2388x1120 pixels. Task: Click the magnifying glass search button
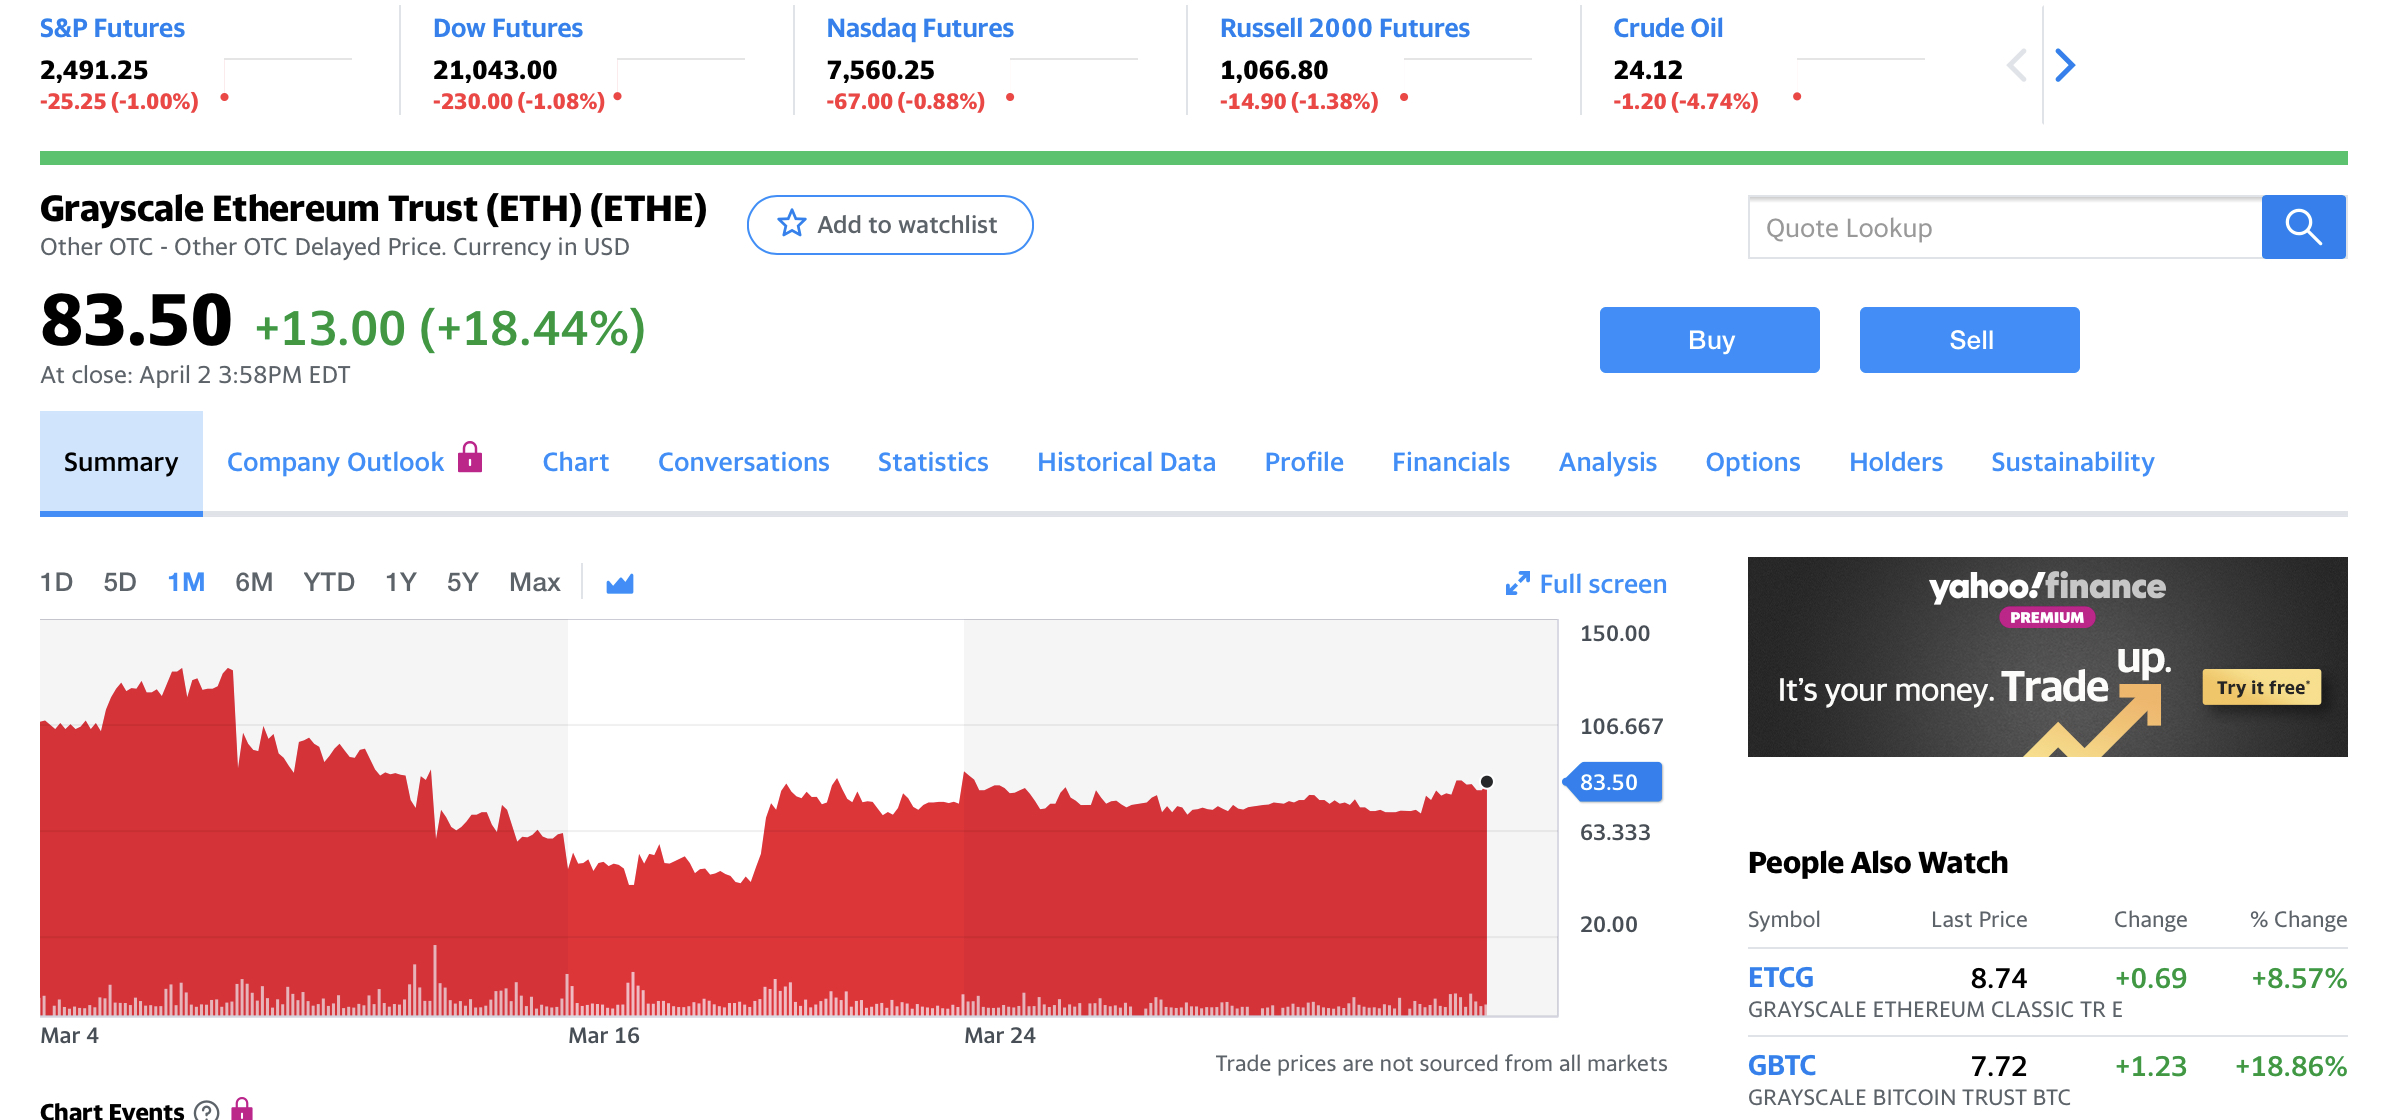(x=2303, y=227)
